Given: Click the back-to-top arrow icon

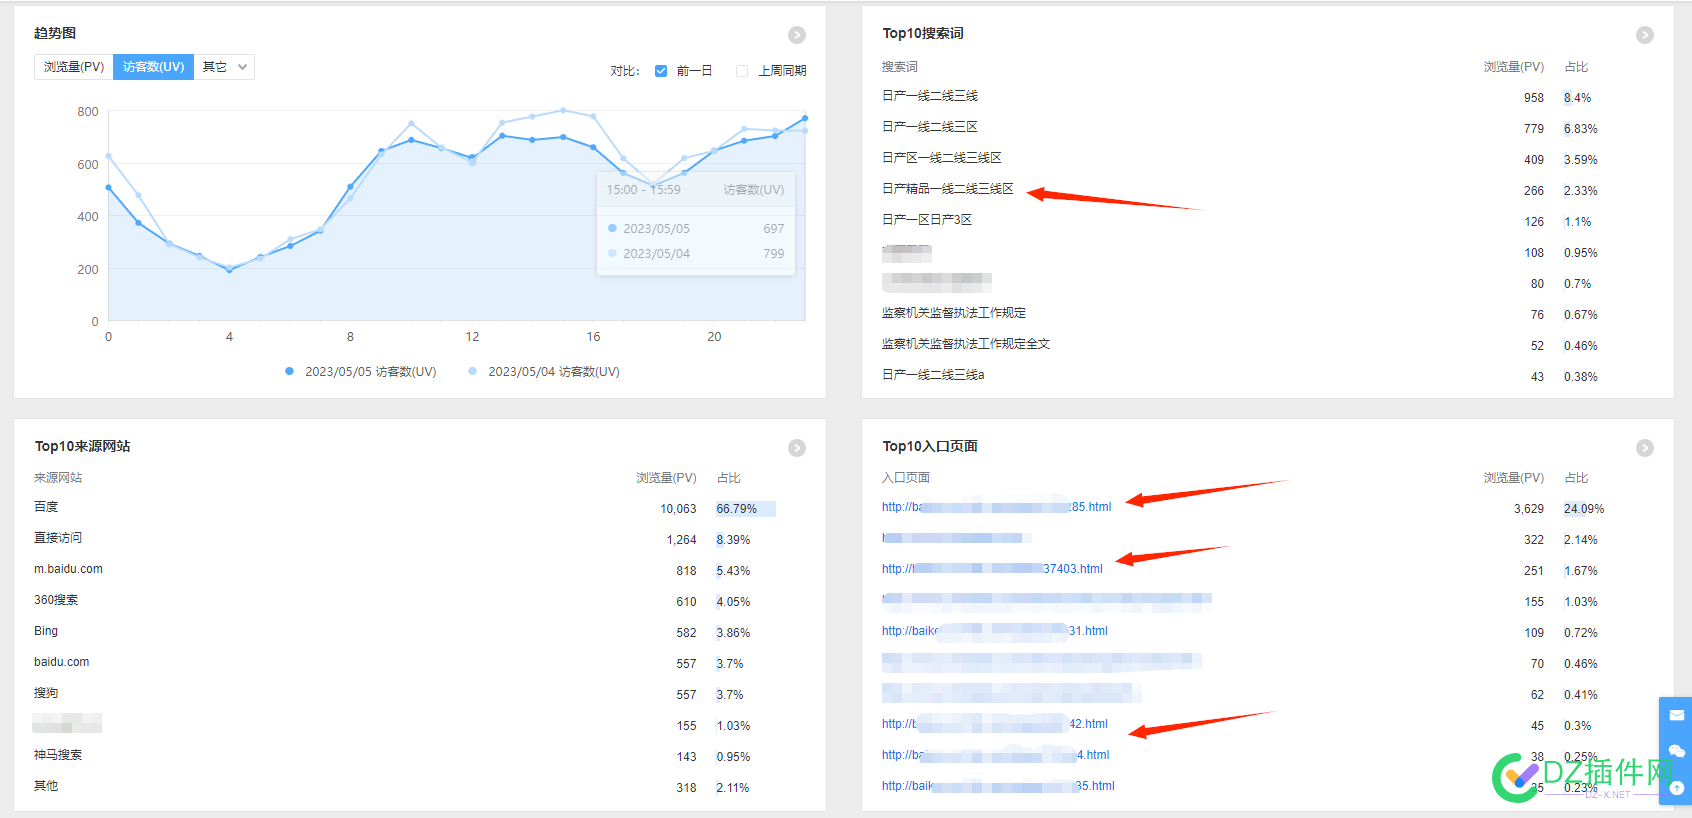Looking at the screenshot, I should pos(1677,787).
